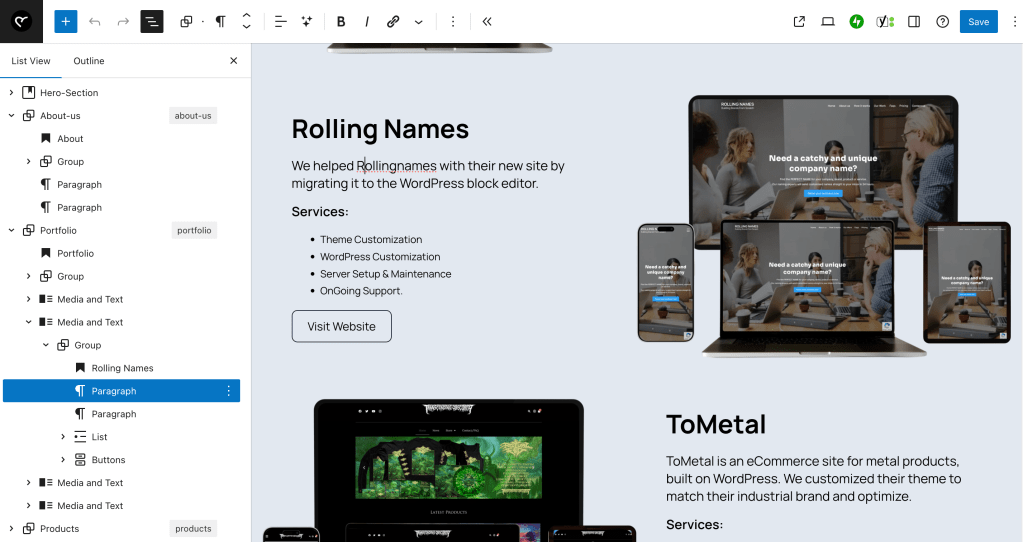
Task: Click the Visit Website button
Action: 341,326
